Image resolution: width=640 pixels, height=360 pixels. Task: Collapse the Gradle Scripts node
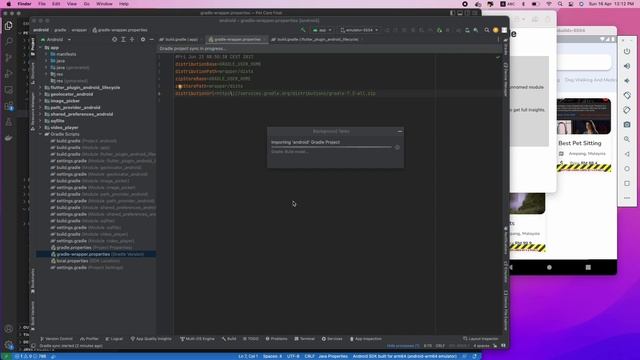click(41, 134)
